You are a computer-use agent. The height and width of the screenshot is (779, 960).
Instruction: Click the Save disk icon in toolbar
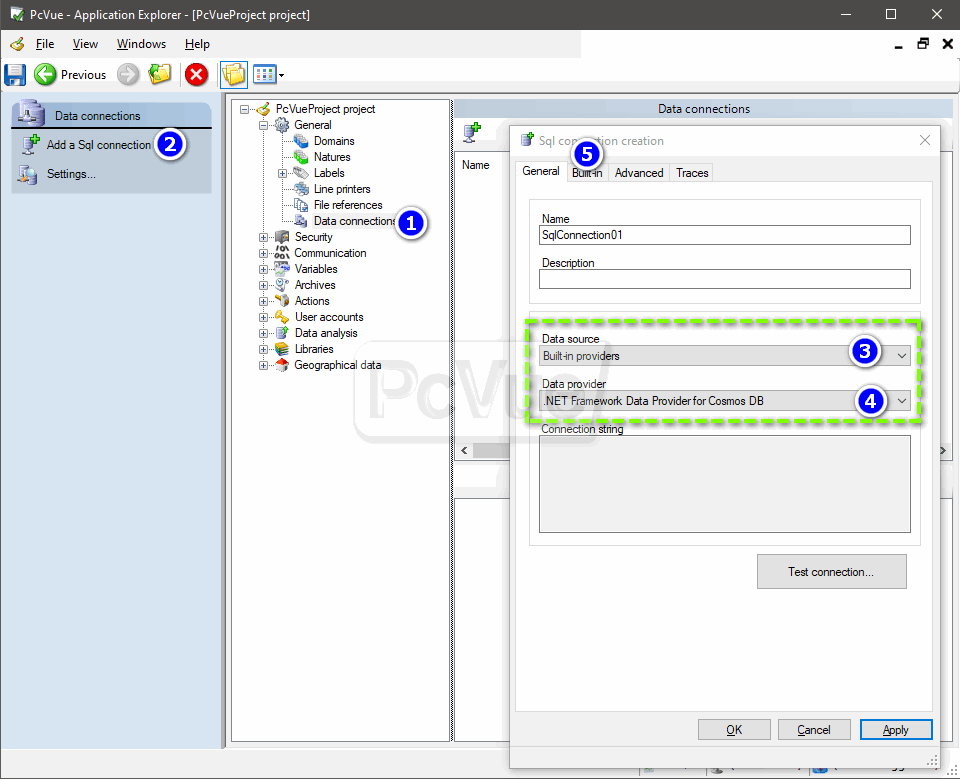(x=15, y=74)
